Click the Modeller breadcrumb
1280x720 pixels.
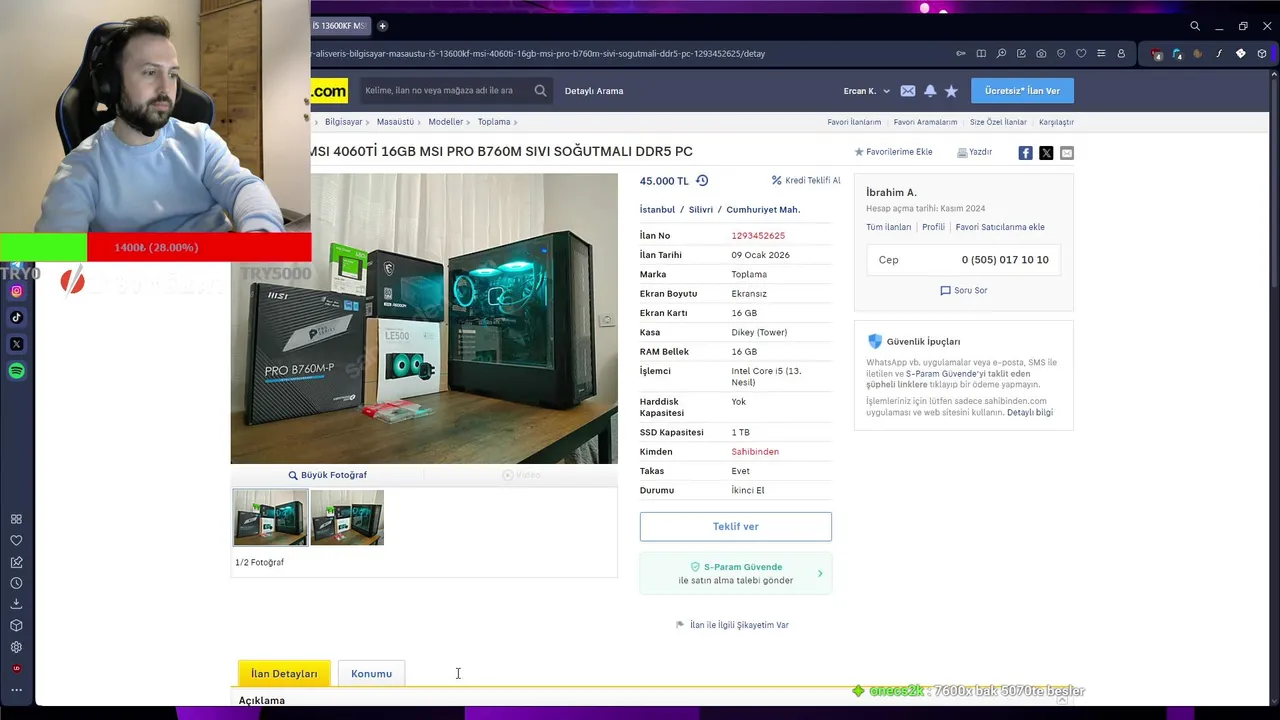446,122
